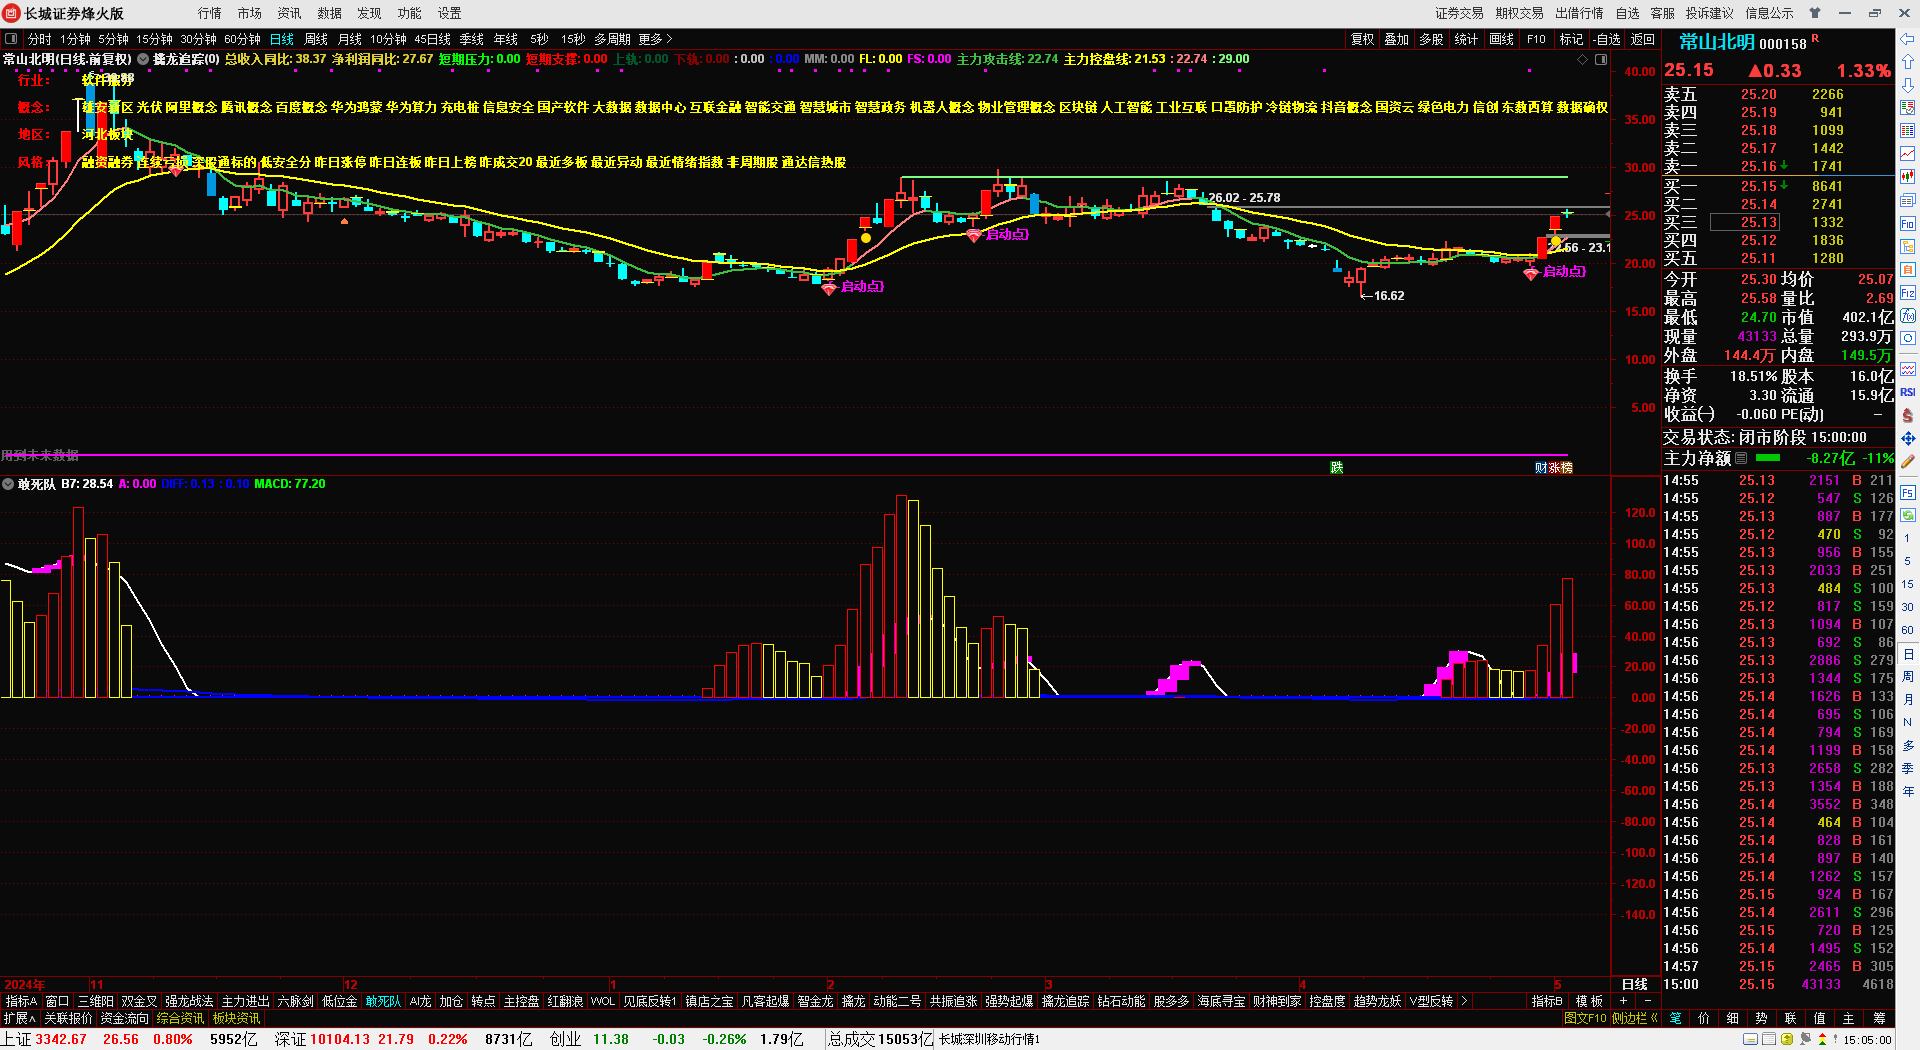
Task: Select the pencil drawing tool icon
Action: 1908,462
